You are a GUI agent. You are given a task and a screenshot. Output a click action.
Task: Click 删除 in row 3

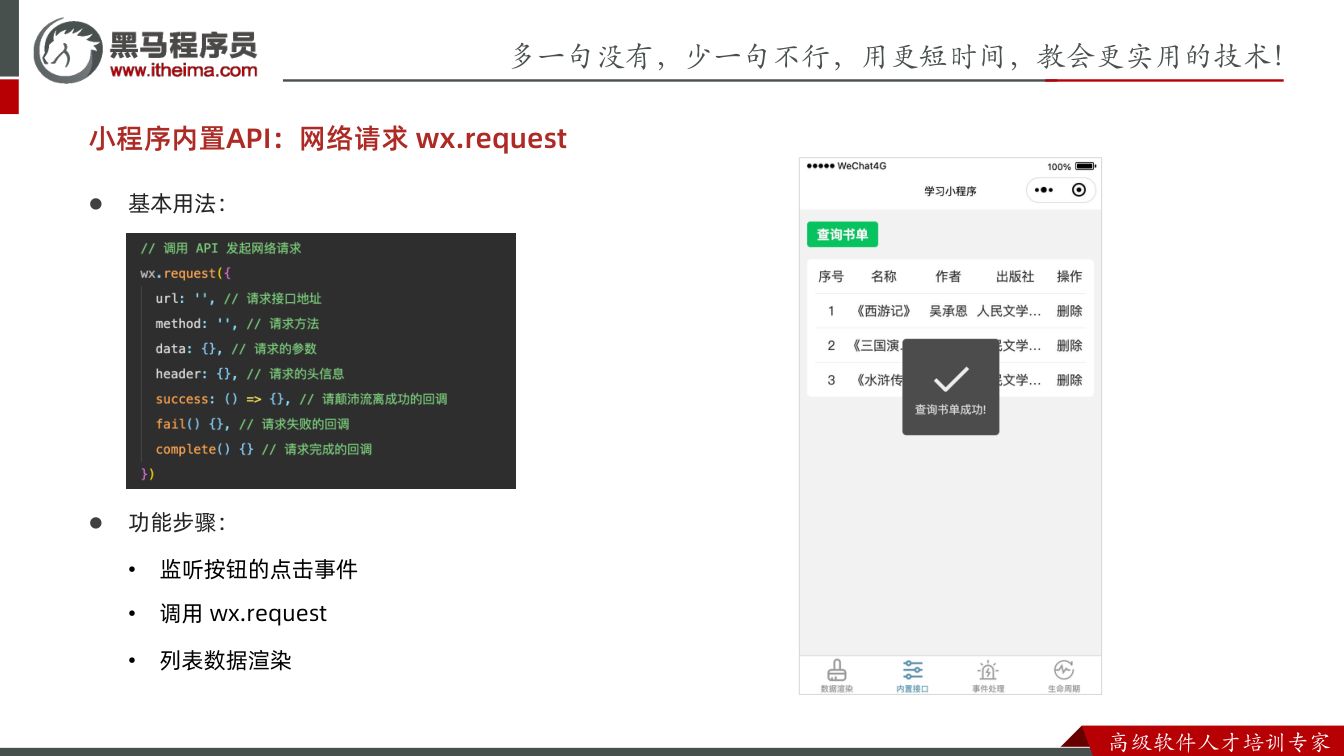[1069, 380]
